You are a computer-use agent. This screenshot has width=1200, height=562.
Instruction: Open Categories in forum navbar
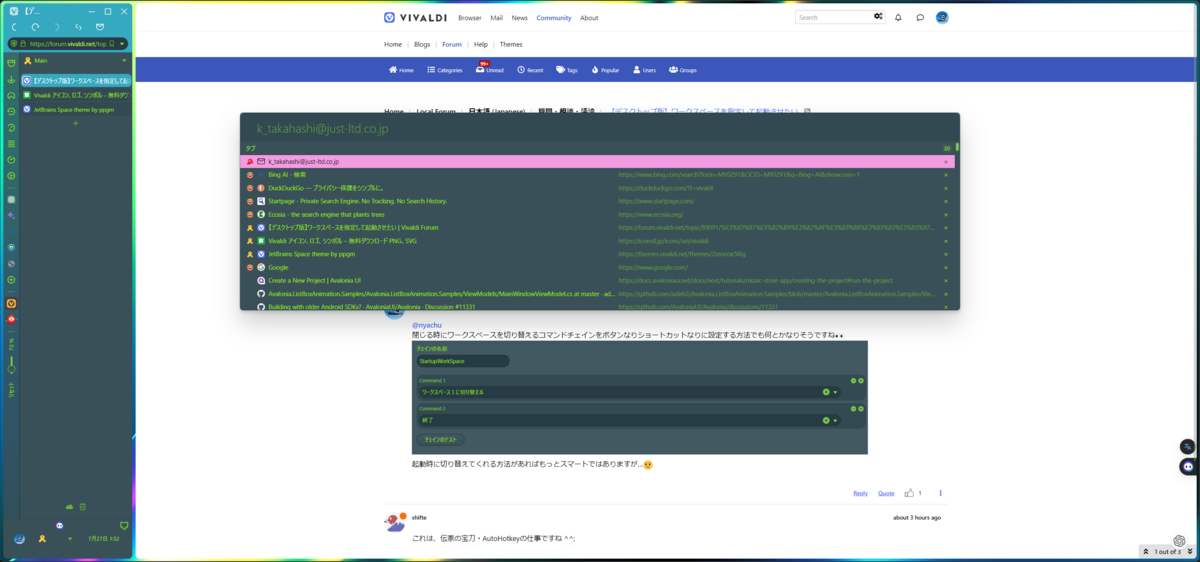[x=445, y=70]
